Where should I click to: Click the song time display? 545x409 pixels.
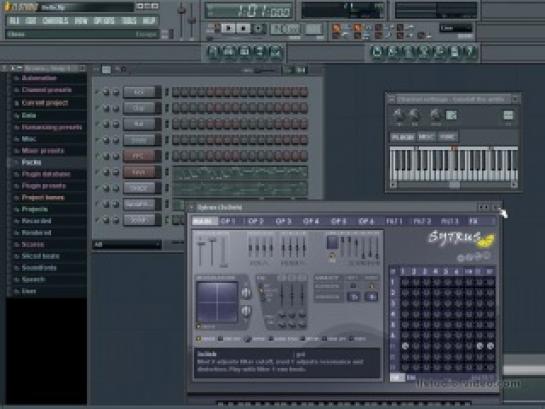(x=249, y=10)
